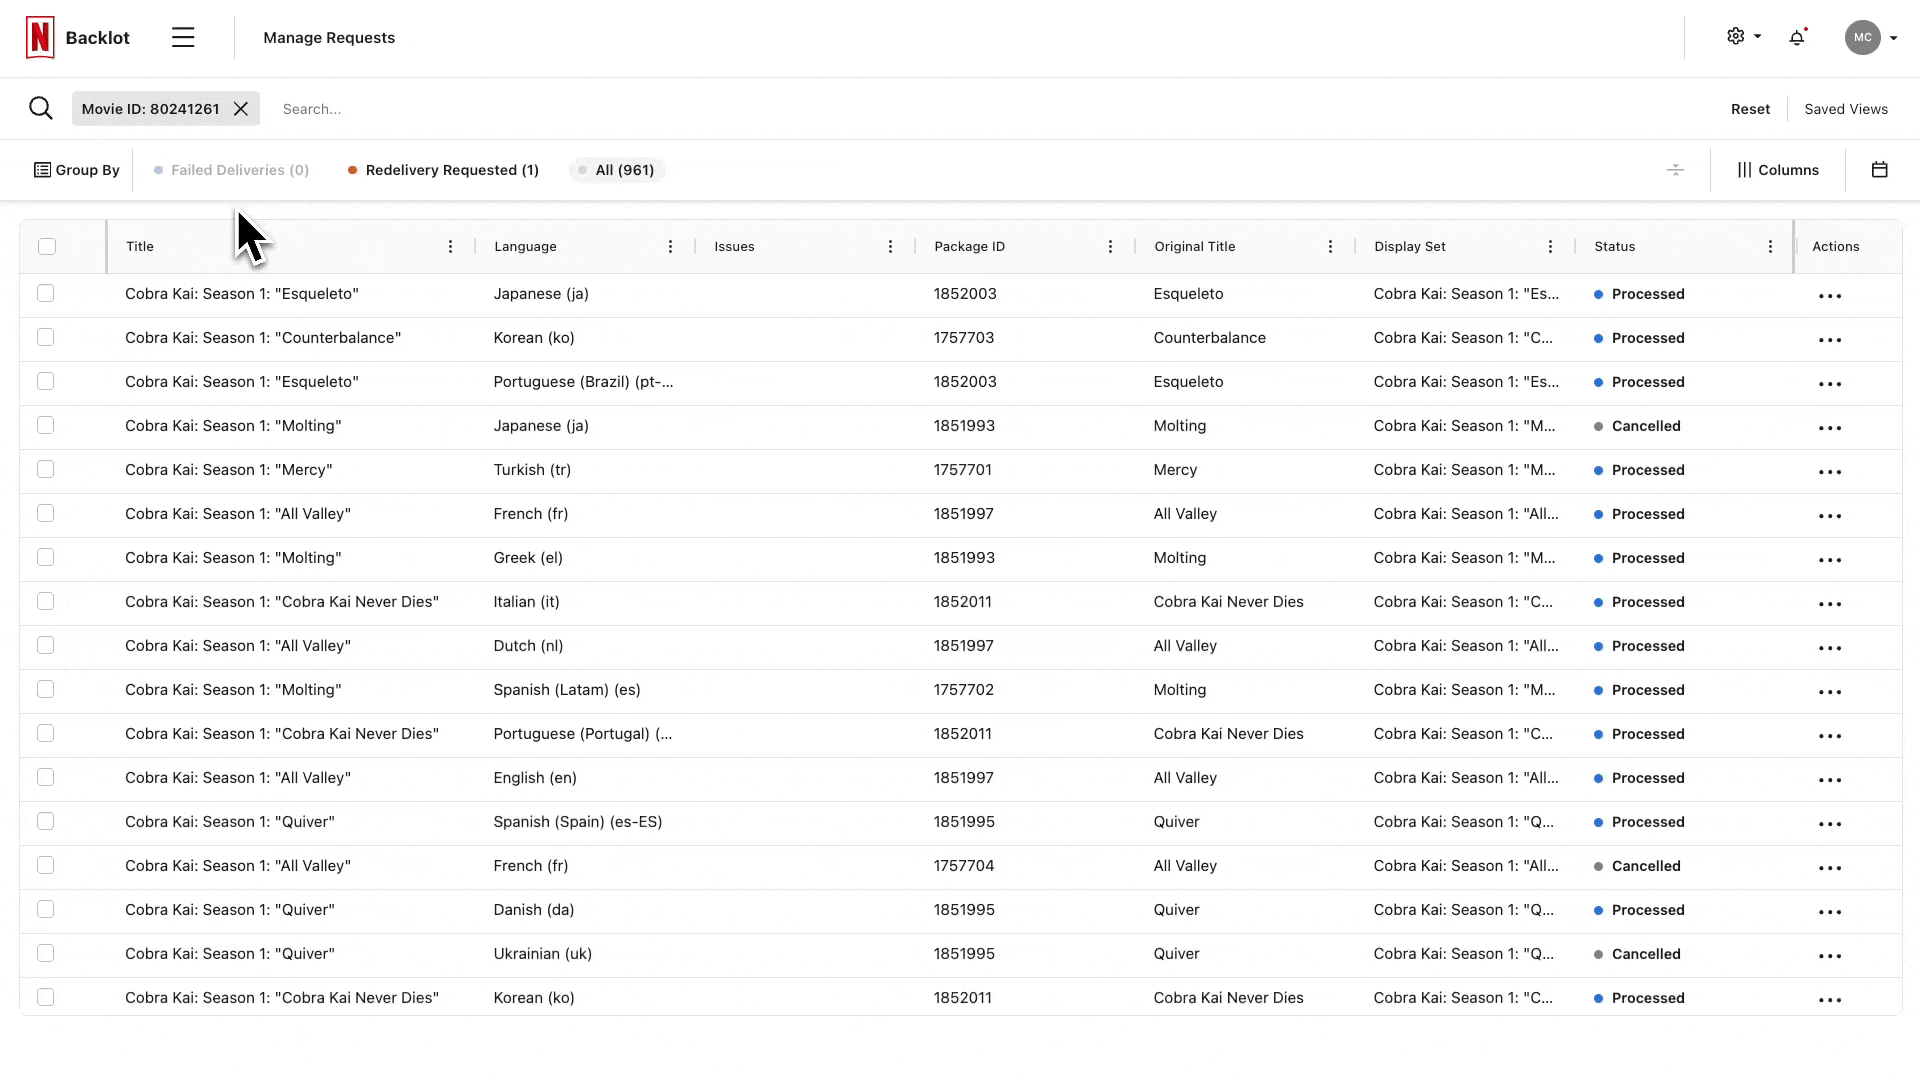Open Saved Views
The width and height of the screenshot is (1920, 1080).
click(1845, 108)
